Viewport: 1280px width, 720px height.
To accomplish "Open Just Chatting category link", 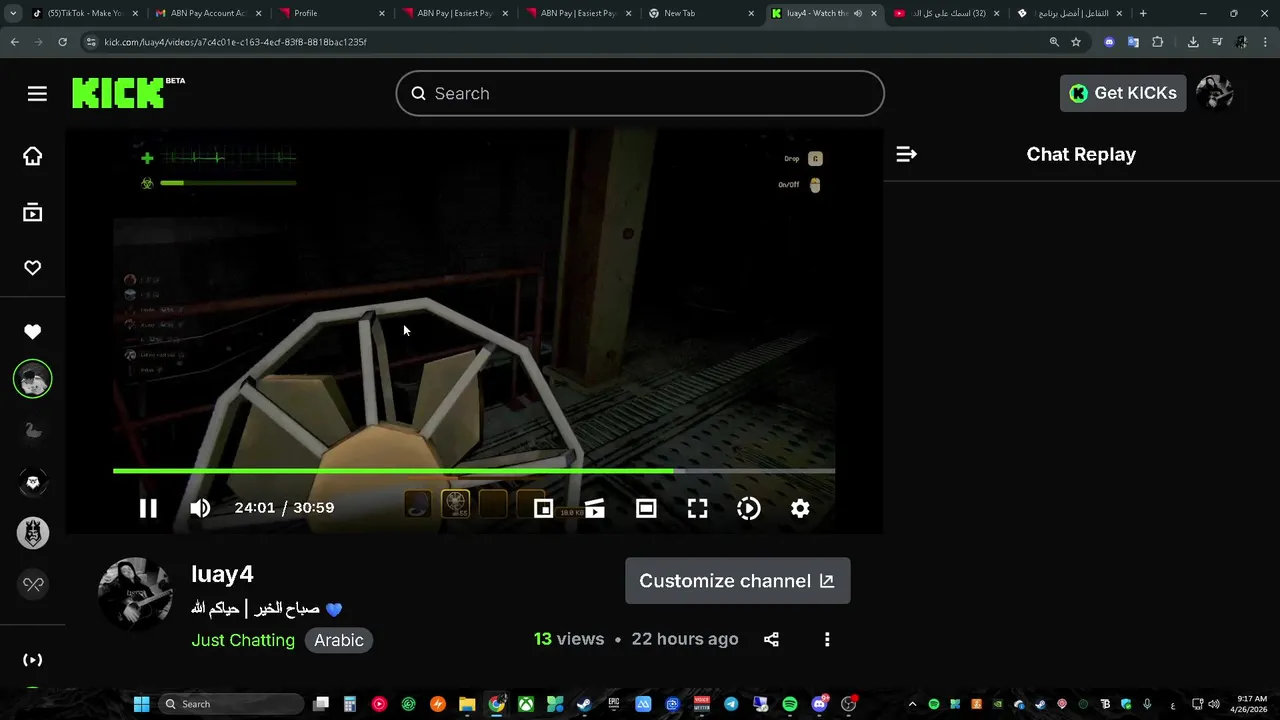I will pos(243,640).
